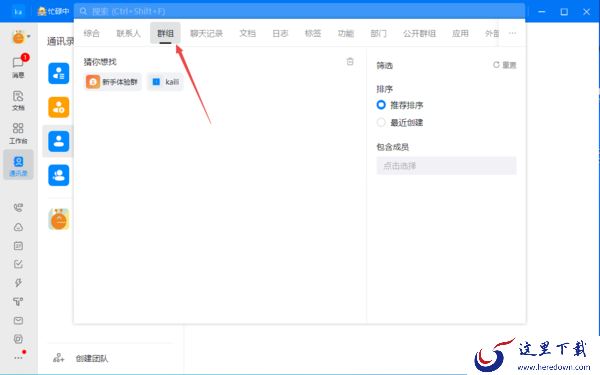Image resolution: width=600 pixels, height=375 pixels.
Task: Open the three-dots more menu in sidebar
Action: tap(18, 358)
